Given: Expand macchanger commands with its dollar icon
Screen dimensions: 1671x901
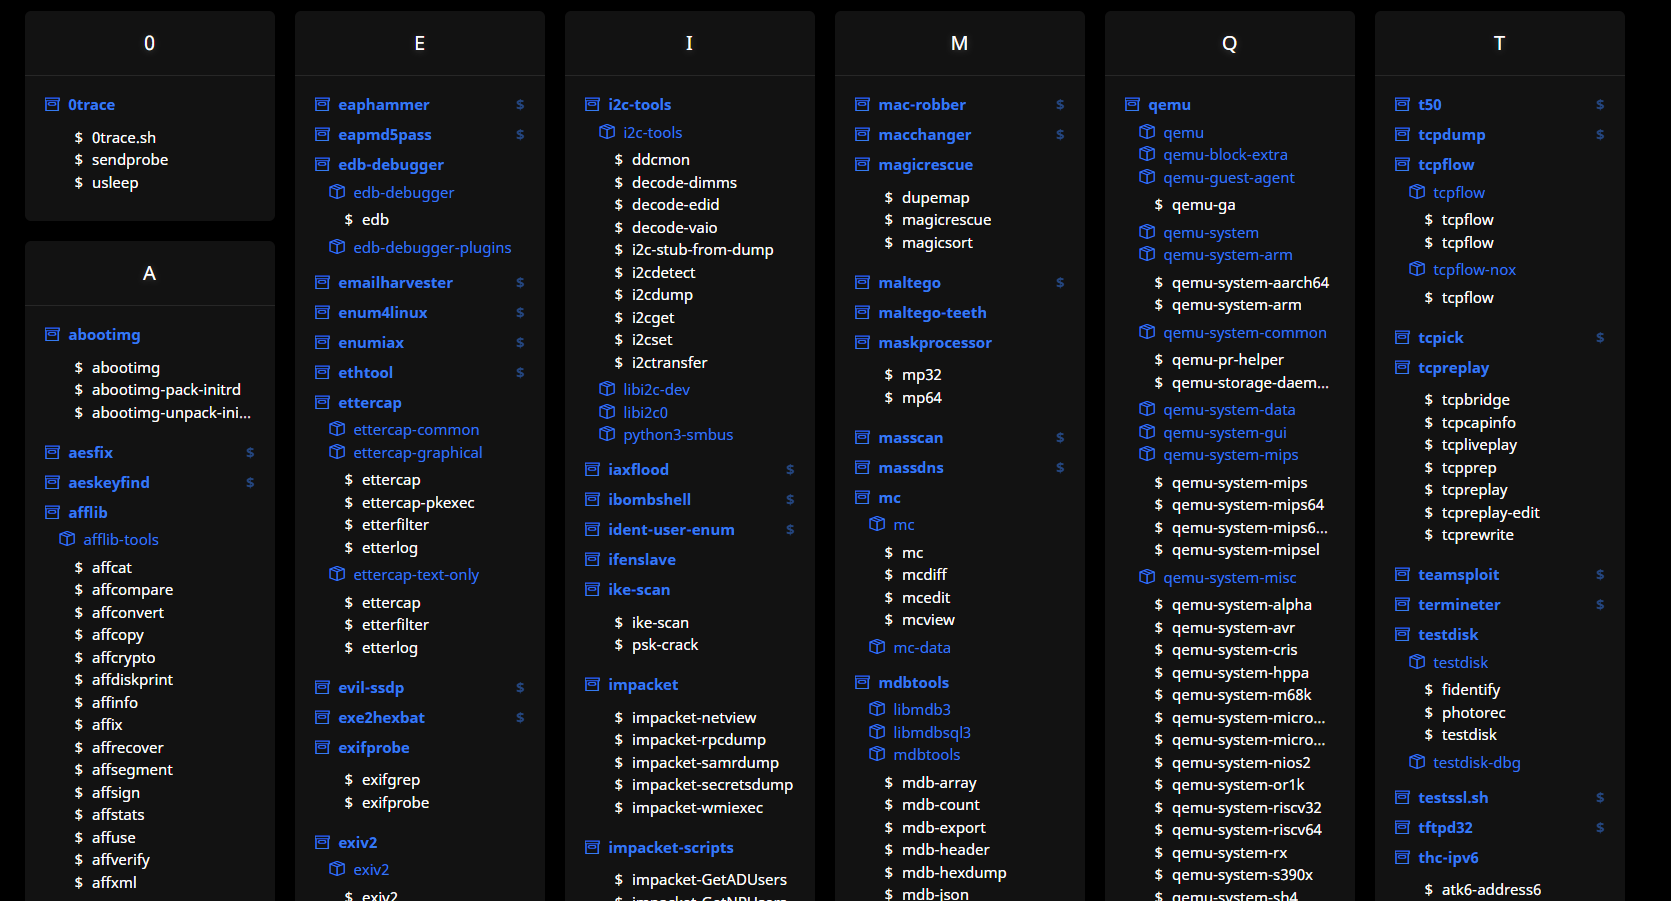Looking at the screenshot, I should point(1060,134).
